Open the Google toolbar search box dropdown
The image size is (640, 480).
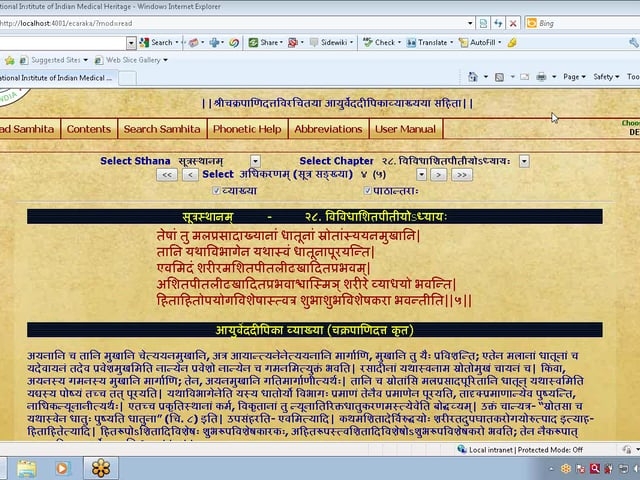point(131,43)
